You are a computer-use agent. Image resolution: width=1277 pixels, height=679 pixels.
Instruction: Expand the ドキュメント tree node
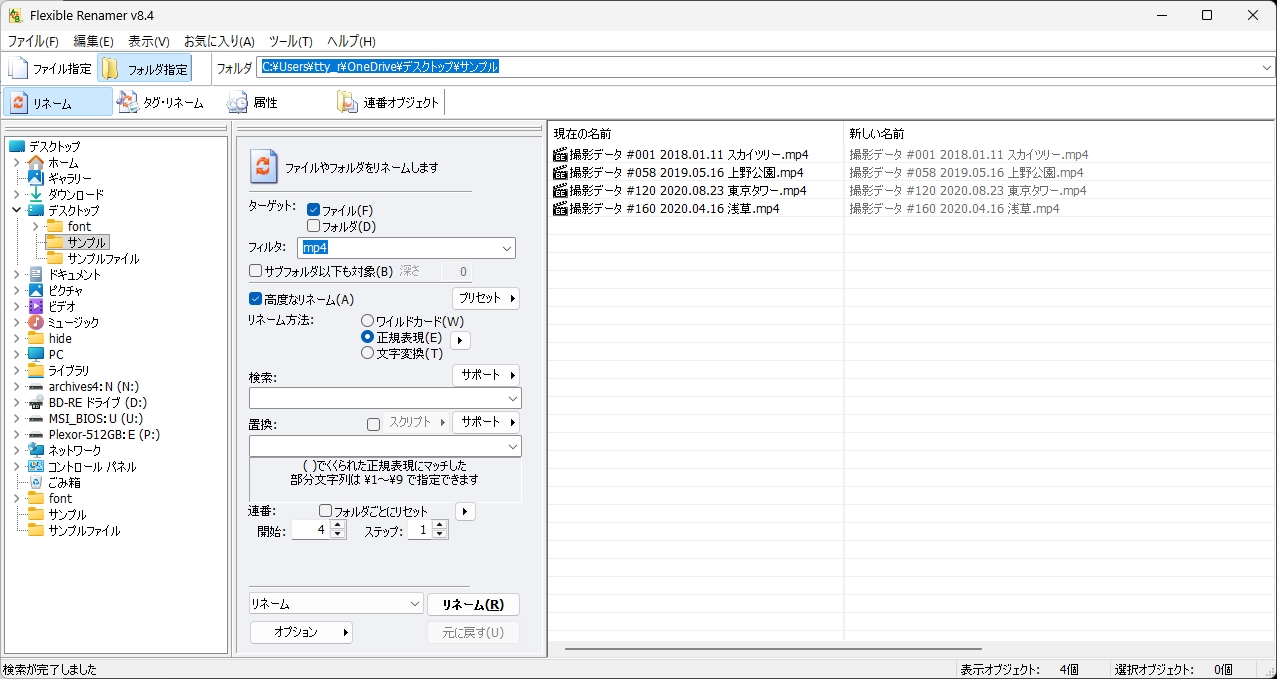point(16,274)
